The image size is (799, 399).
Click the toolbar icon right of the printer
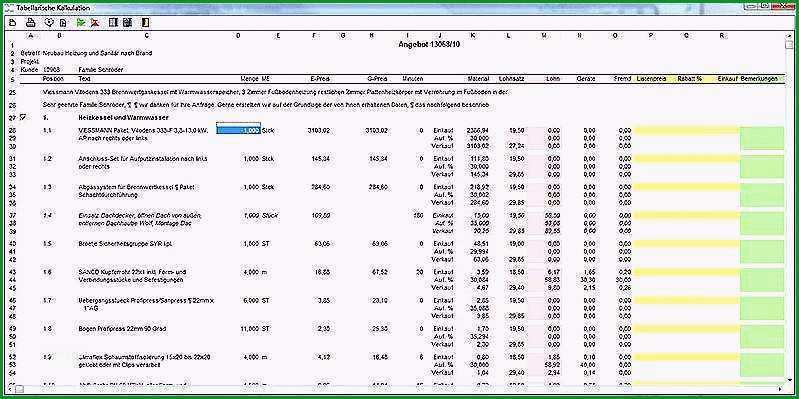(x=49, y=22)
